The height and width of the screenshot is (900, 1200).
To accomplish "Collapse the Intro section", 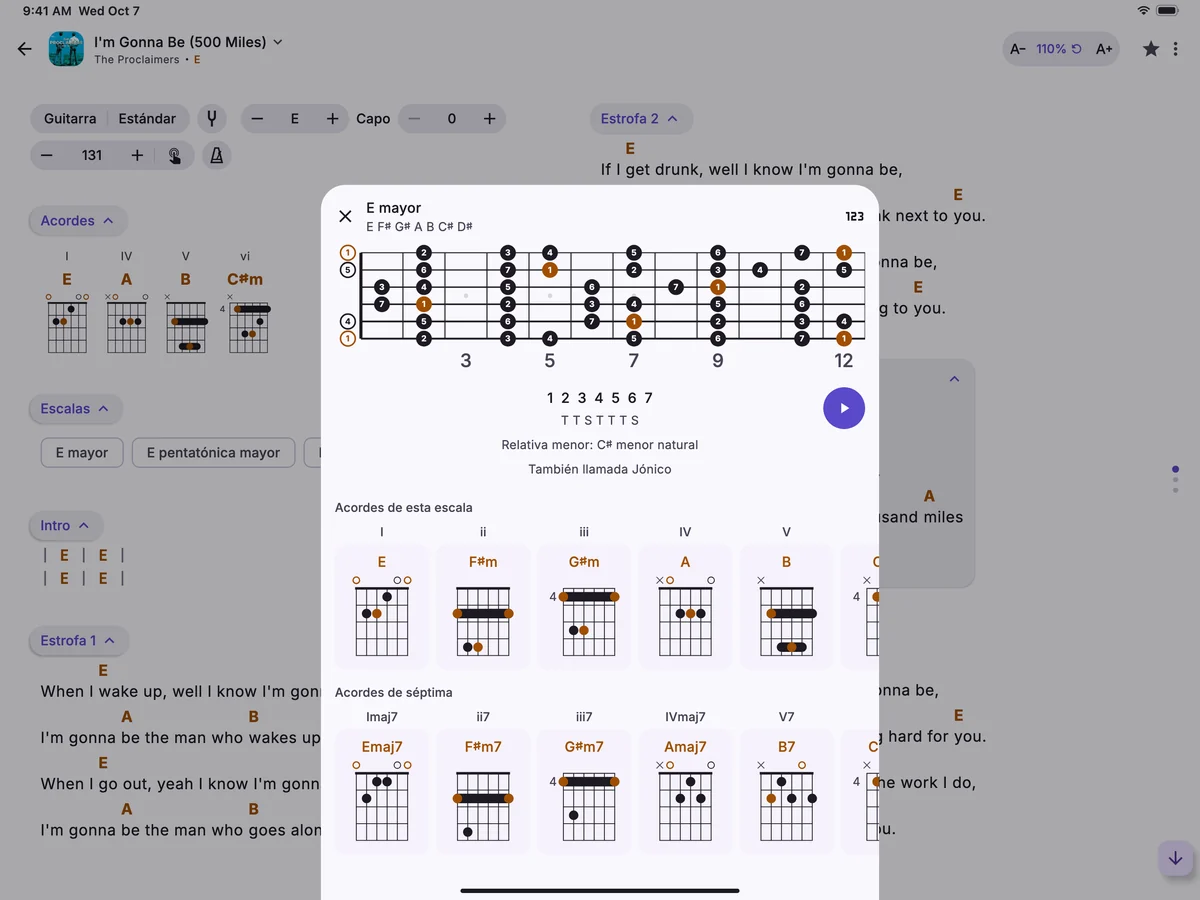I will (x=65, y=525).
